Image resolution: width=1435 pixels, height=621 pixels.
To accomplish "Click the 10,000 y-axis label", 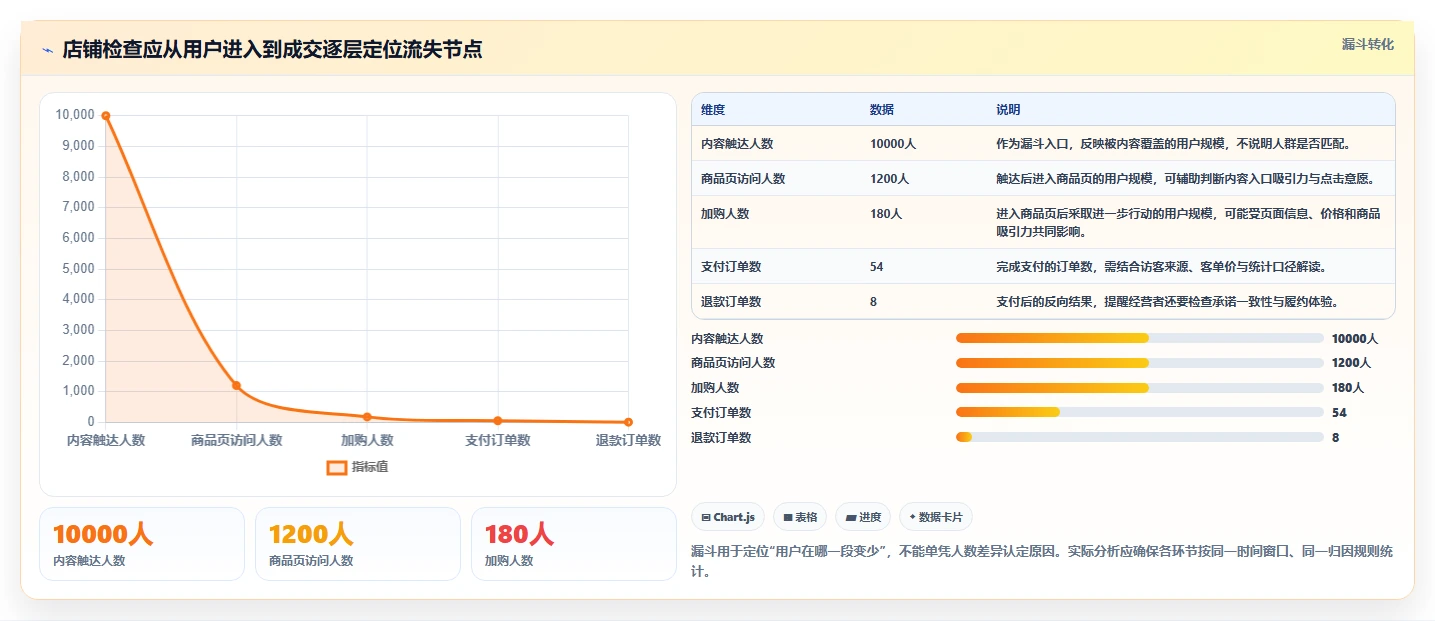I will pos(75,115).
